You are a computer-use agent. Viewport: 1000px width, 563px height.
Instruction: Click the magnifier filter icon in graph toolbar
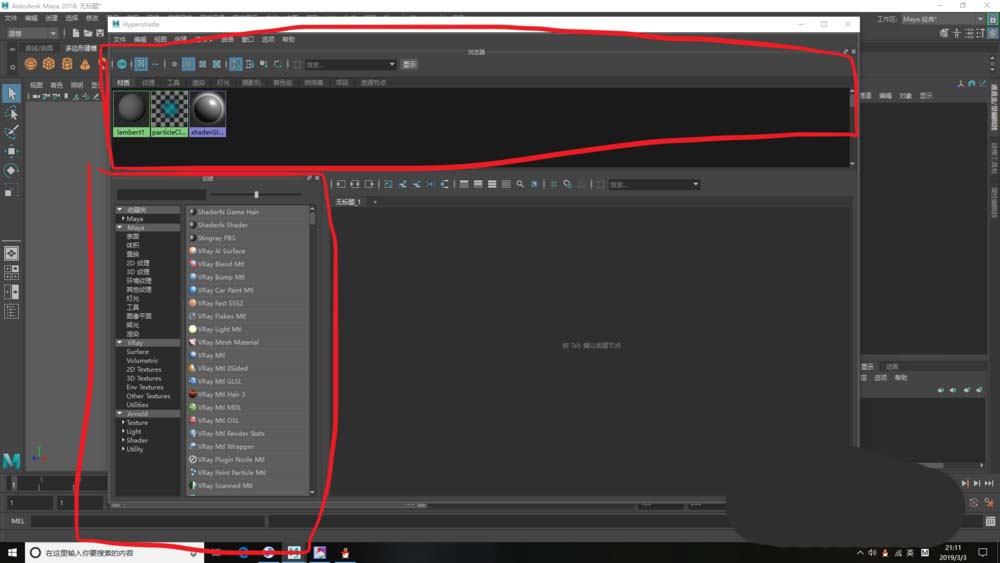(x=520, y=184)
